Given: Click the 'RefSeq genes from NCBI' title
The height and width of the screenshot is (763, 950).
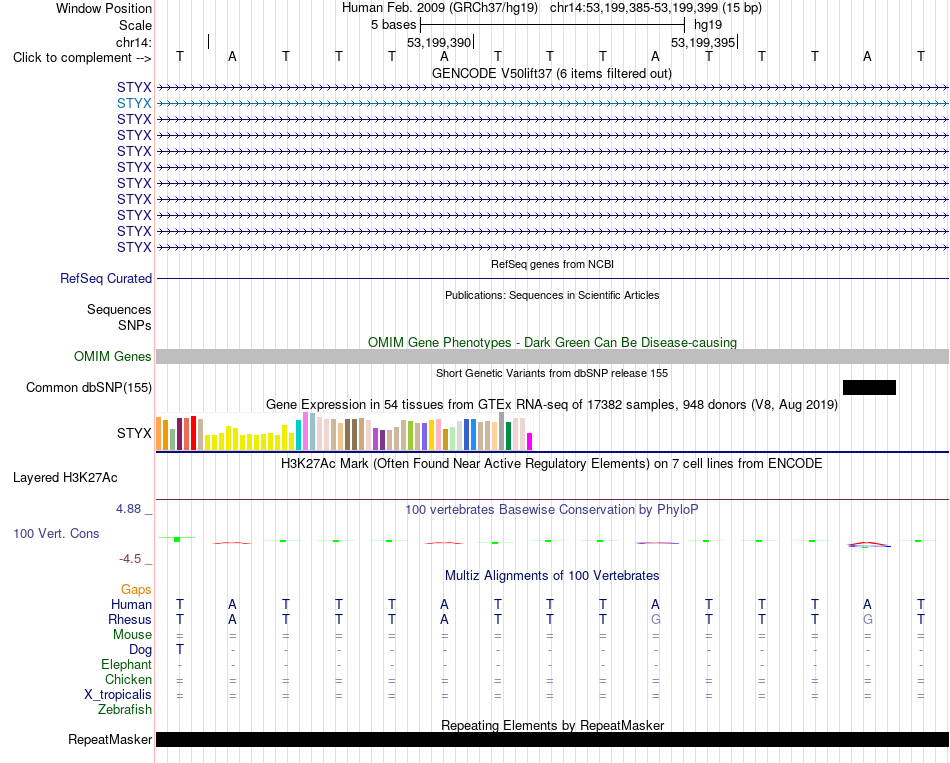Looking at the screenshot, I should 552,264.
